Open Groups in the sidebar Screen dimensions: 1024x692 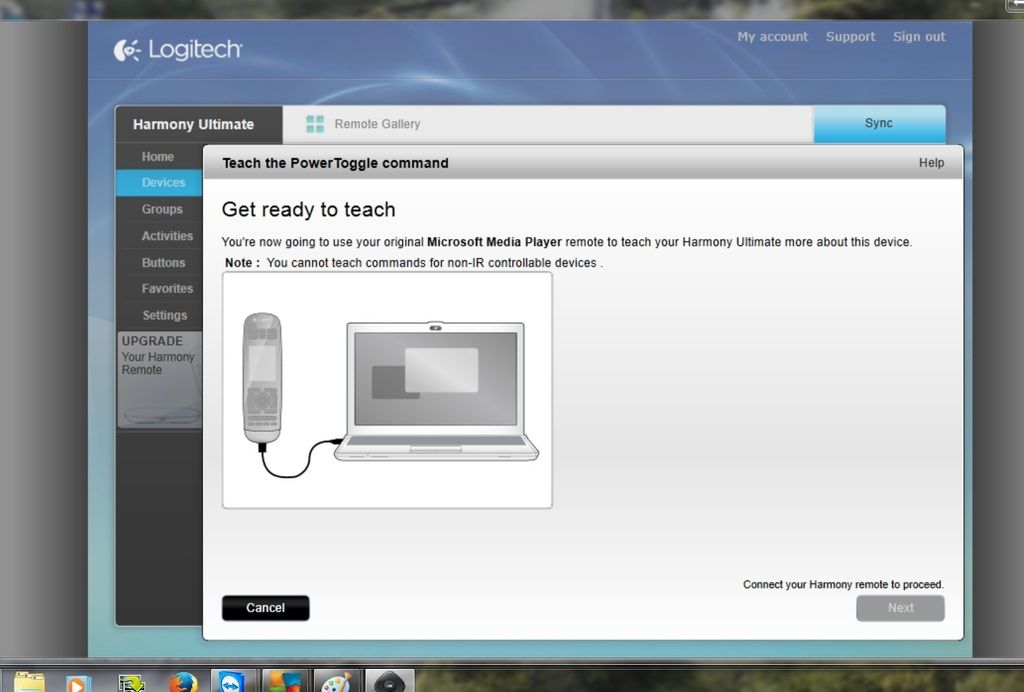pyautogui.click(x=159, y=210)
